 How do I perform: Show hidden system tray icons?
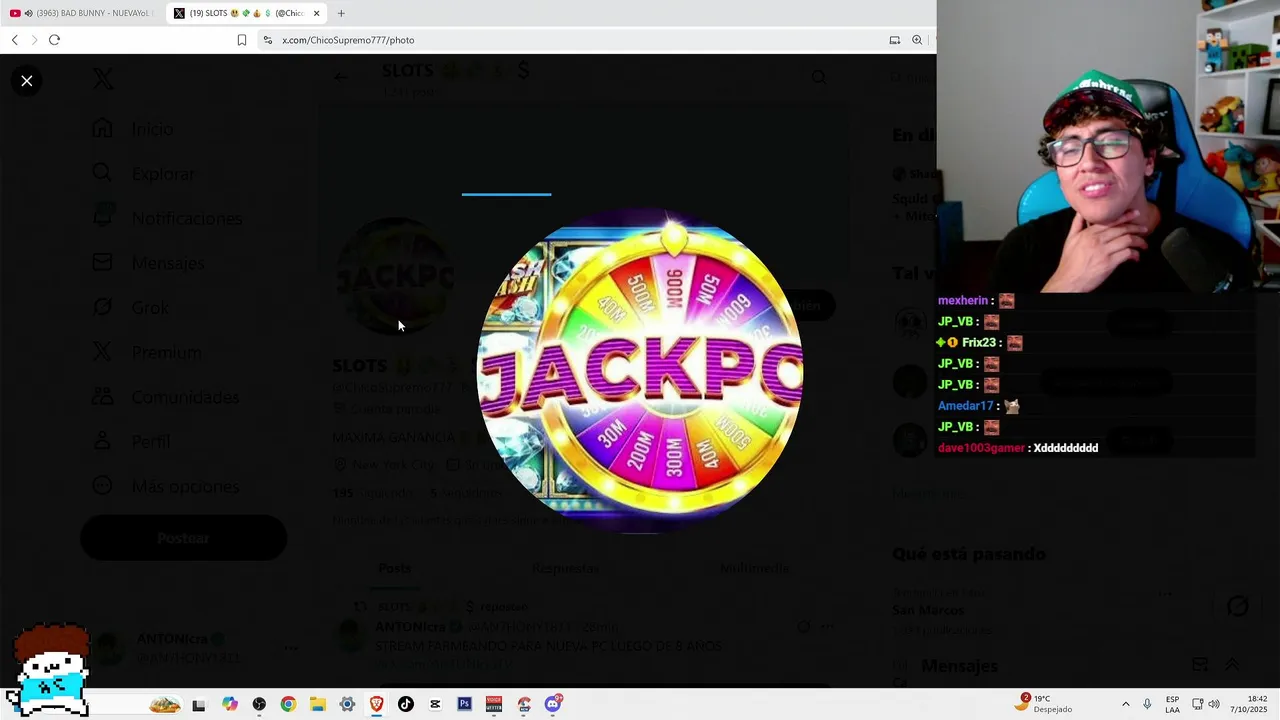tap(1126, 705)
